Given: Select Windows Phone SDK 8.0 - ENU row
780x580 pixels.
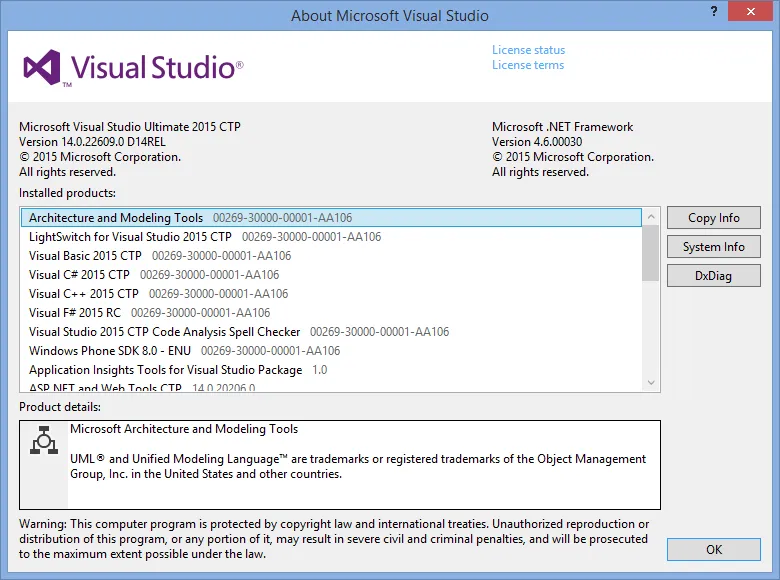Looking at the screenshot, I should pyautogui.click(x=331, y=351).
